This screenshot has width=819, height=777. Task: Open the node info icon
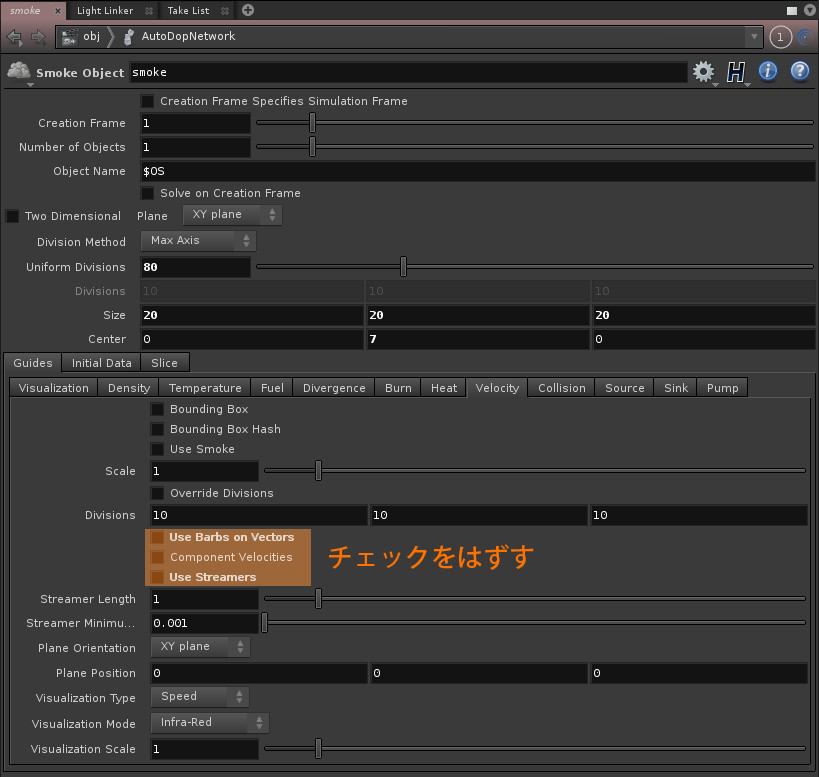(767, 71)
